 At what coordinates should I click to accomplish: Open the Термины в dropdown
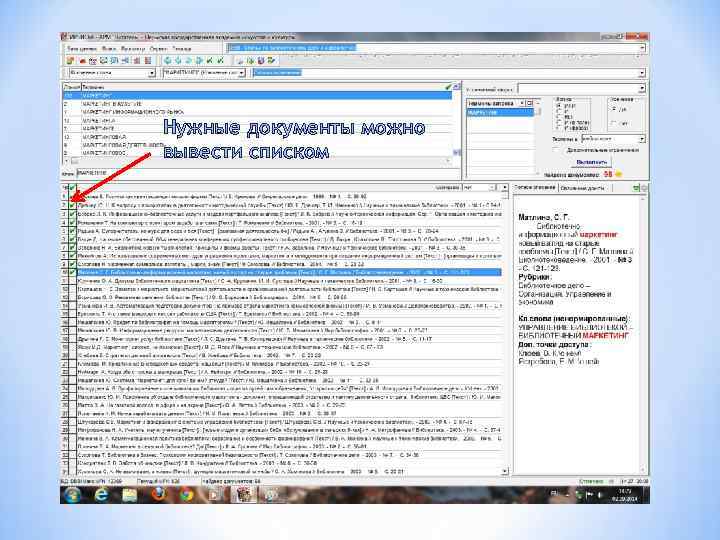[x=642, y=139]
